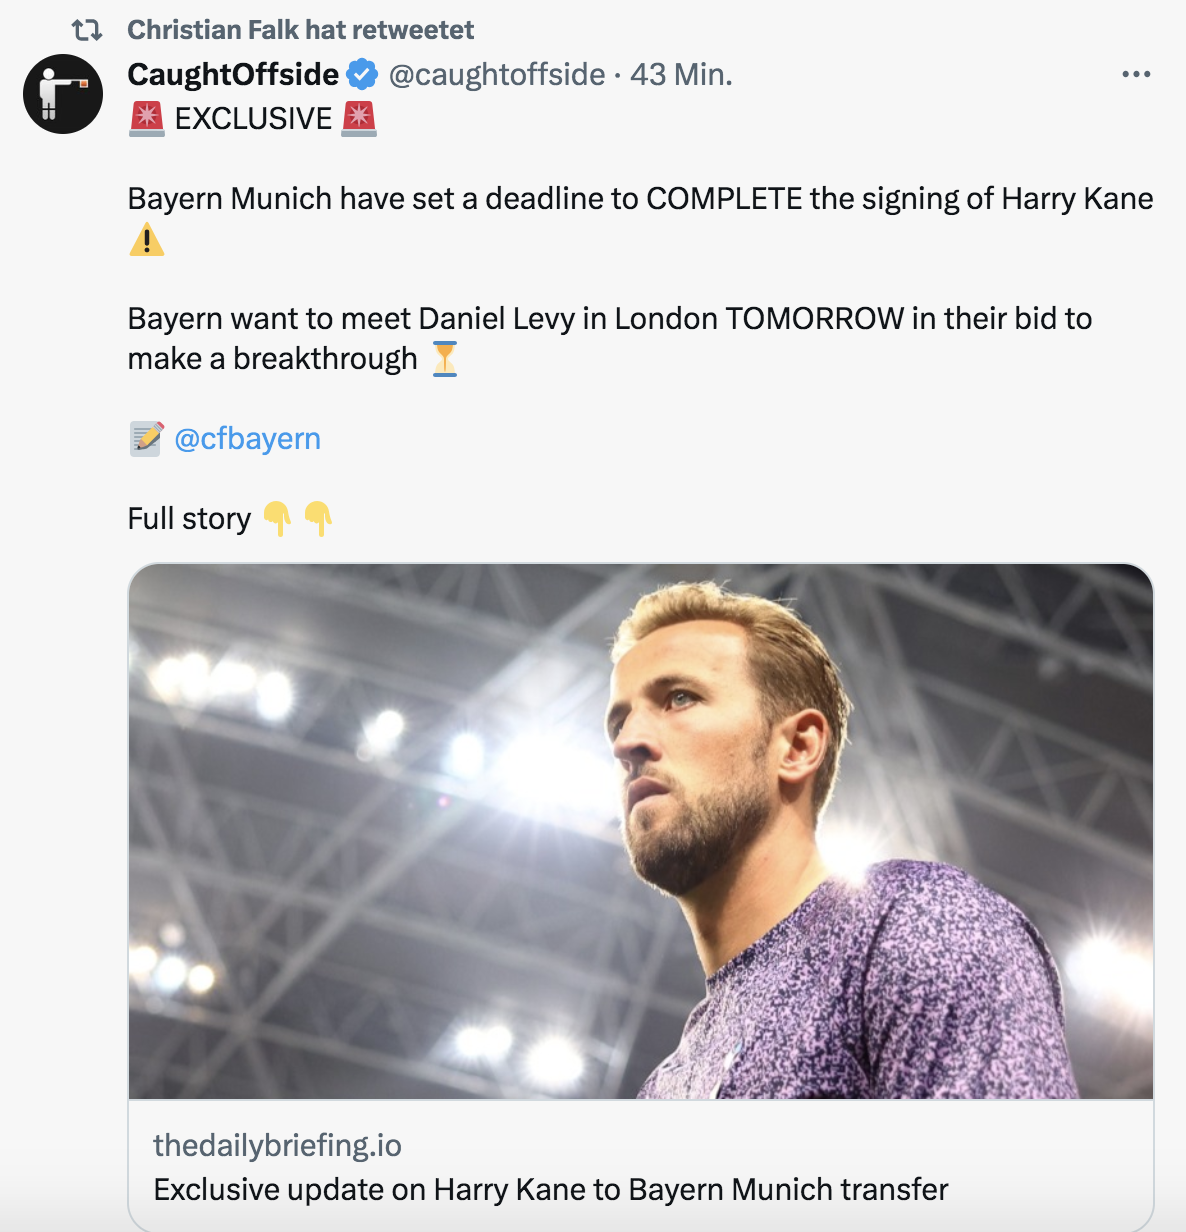This screenshot has width=1186, height=1232.
Task: Click the hourglass emoji after breakthrough
Action: click(445, 358)
